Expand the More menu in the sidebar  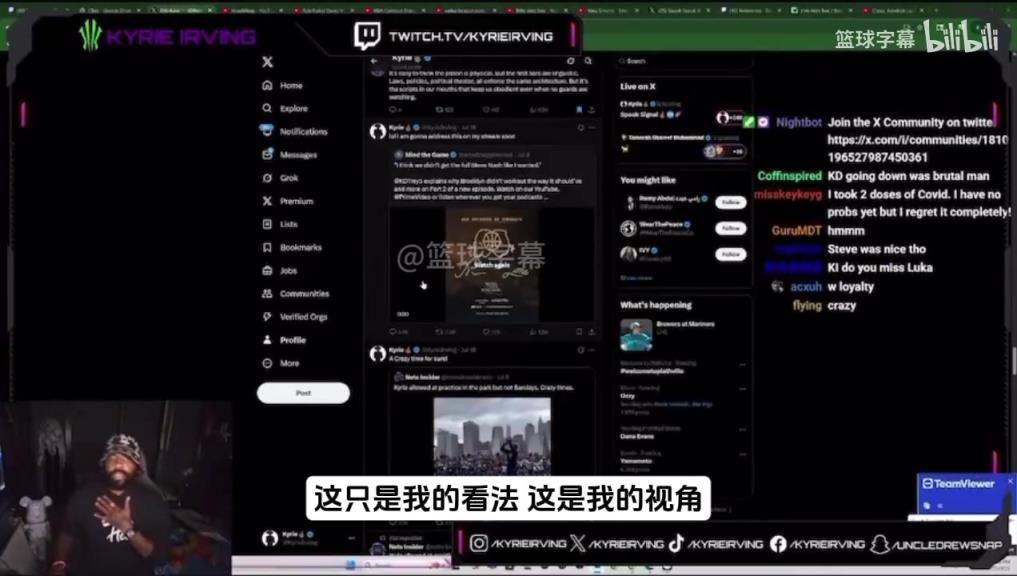click(x=267, y=363)
